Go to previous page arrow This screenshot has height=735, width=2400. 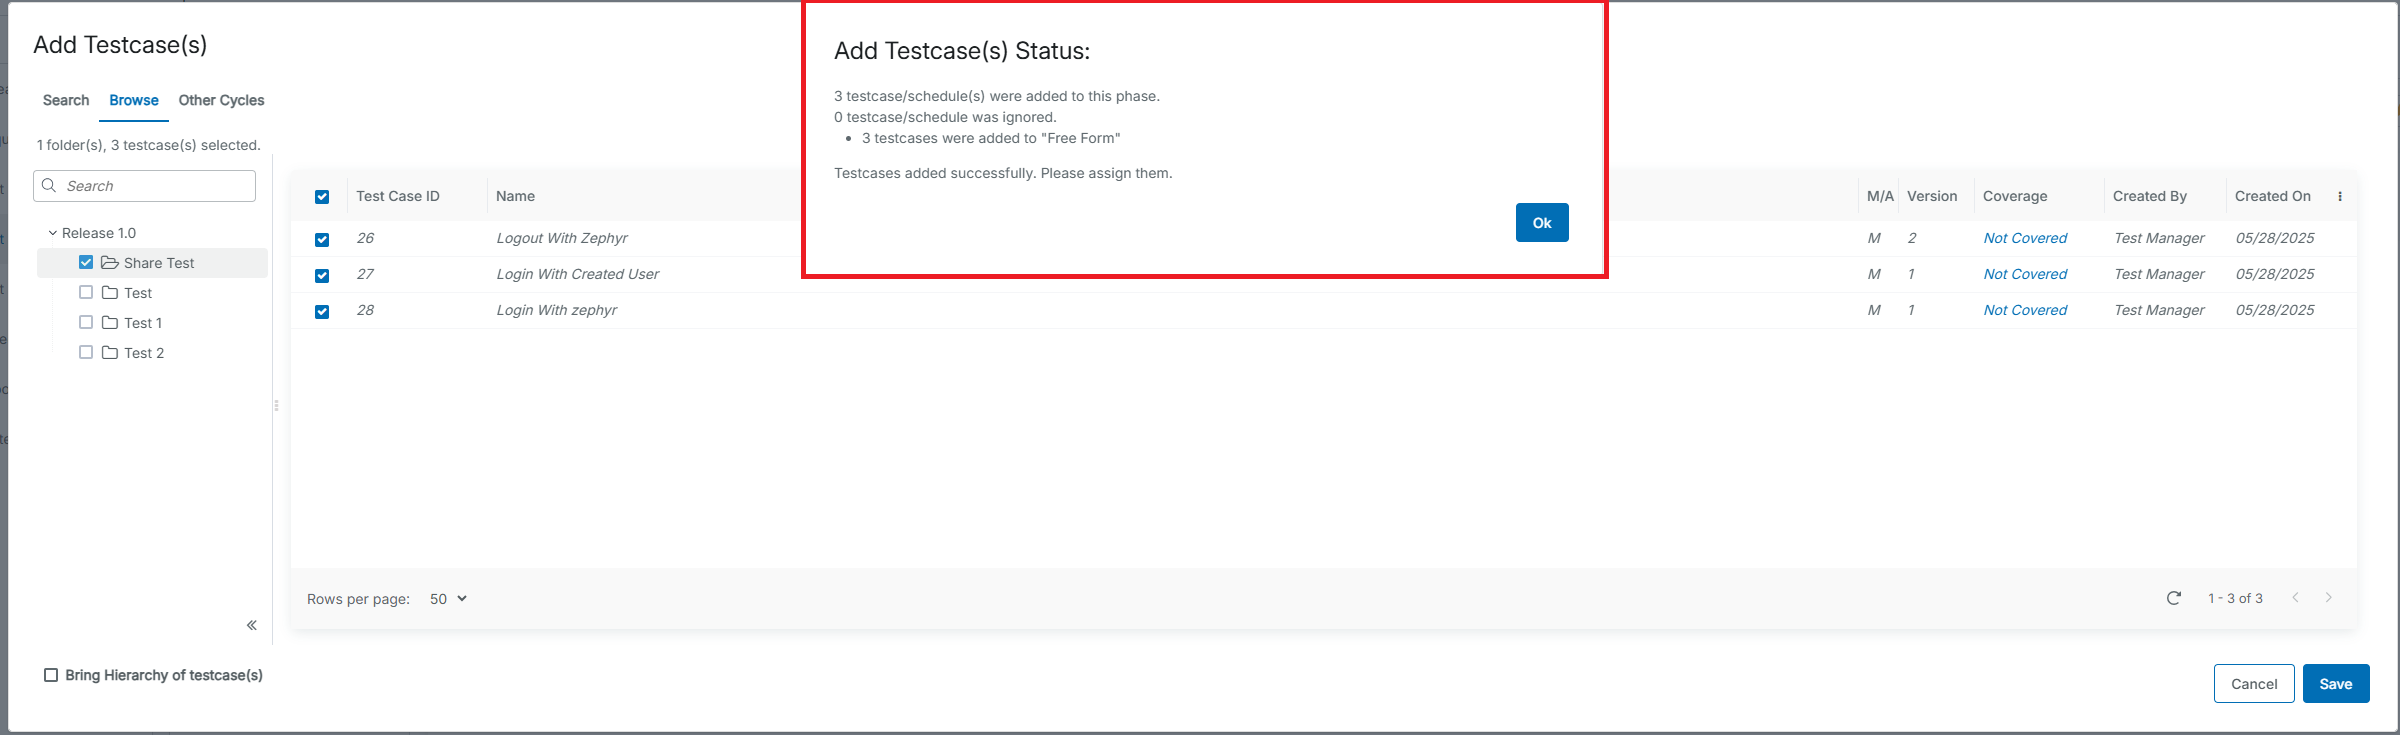point(2295,598)
